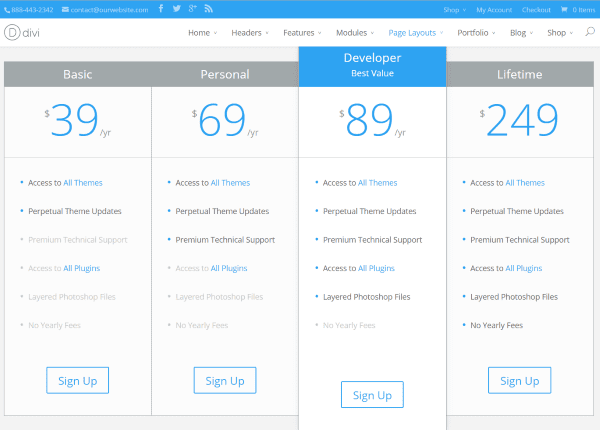
Task: Click the Facebook icon in top bar
Action: 161,8
